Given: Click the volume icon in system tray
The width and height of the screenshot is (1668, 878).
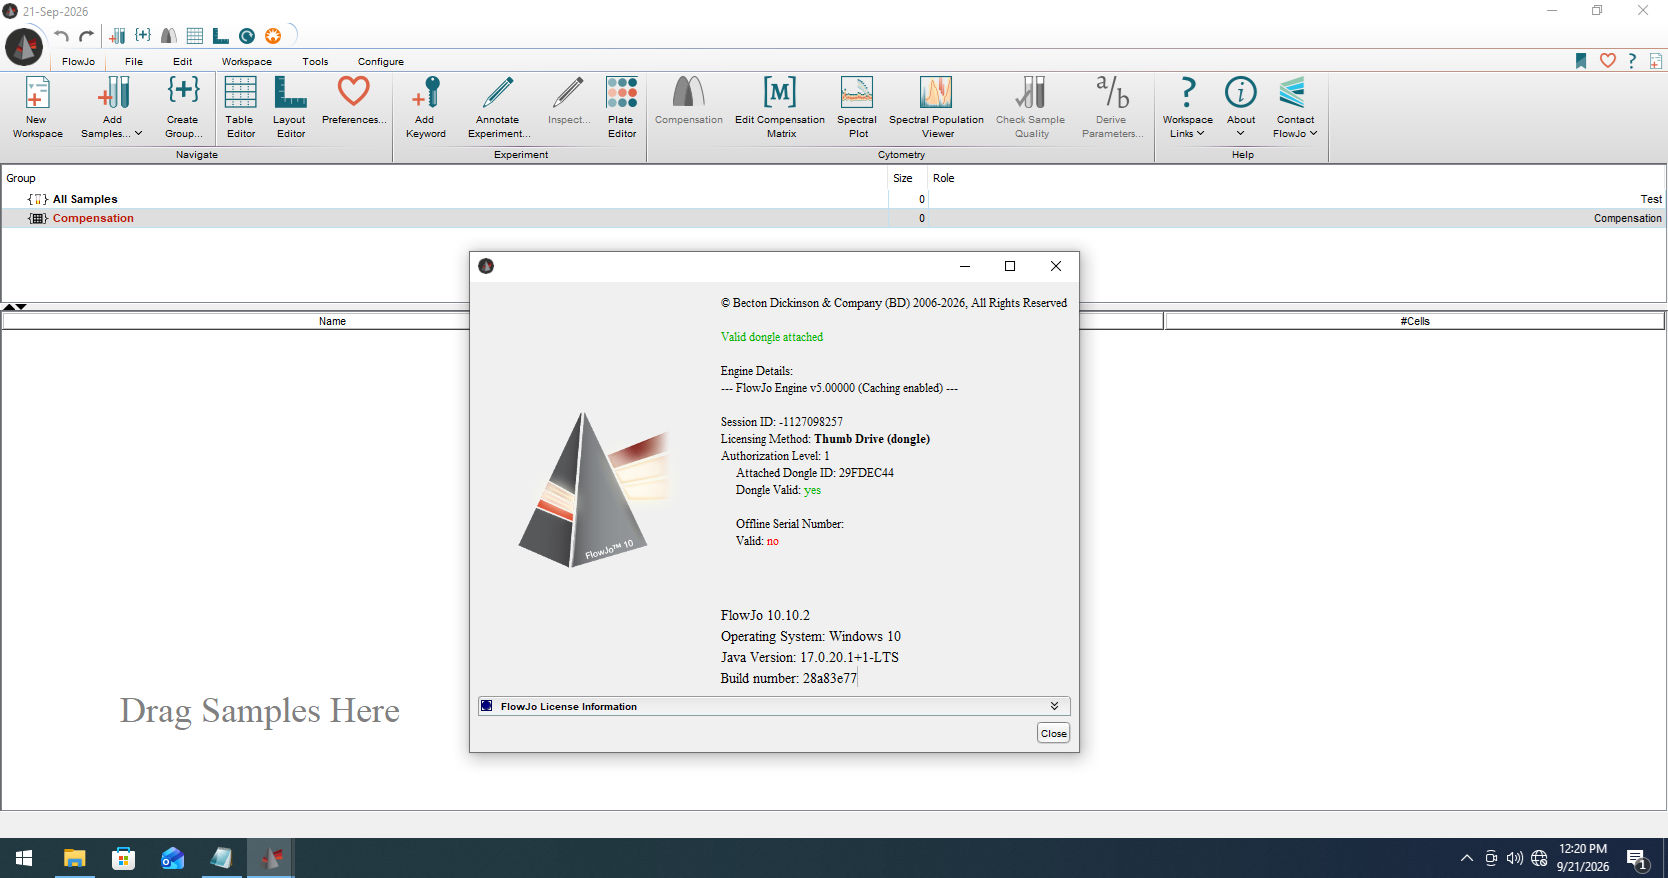Looking at the screenshot, I should [x=1515, y=858].
